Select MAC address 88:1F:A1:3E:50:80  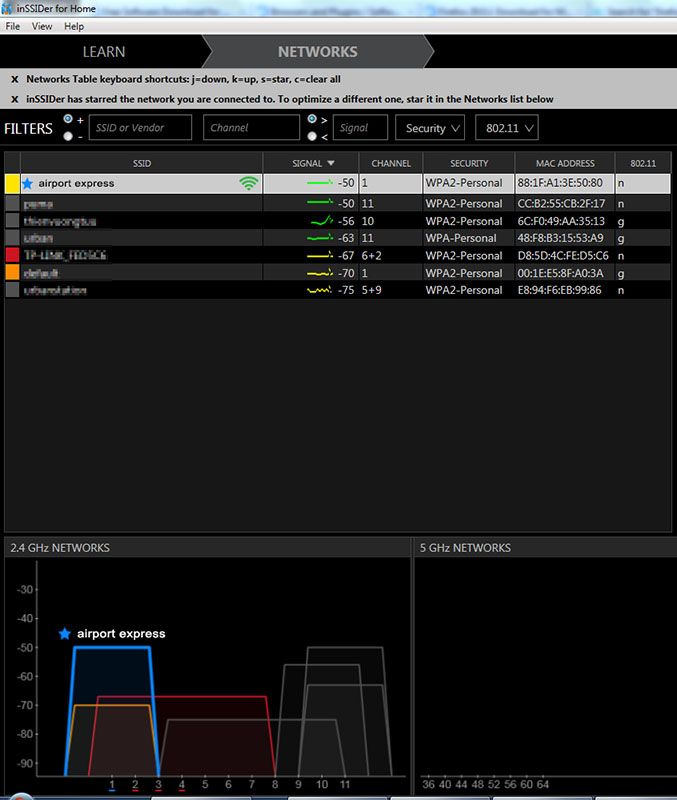point(560,183)
